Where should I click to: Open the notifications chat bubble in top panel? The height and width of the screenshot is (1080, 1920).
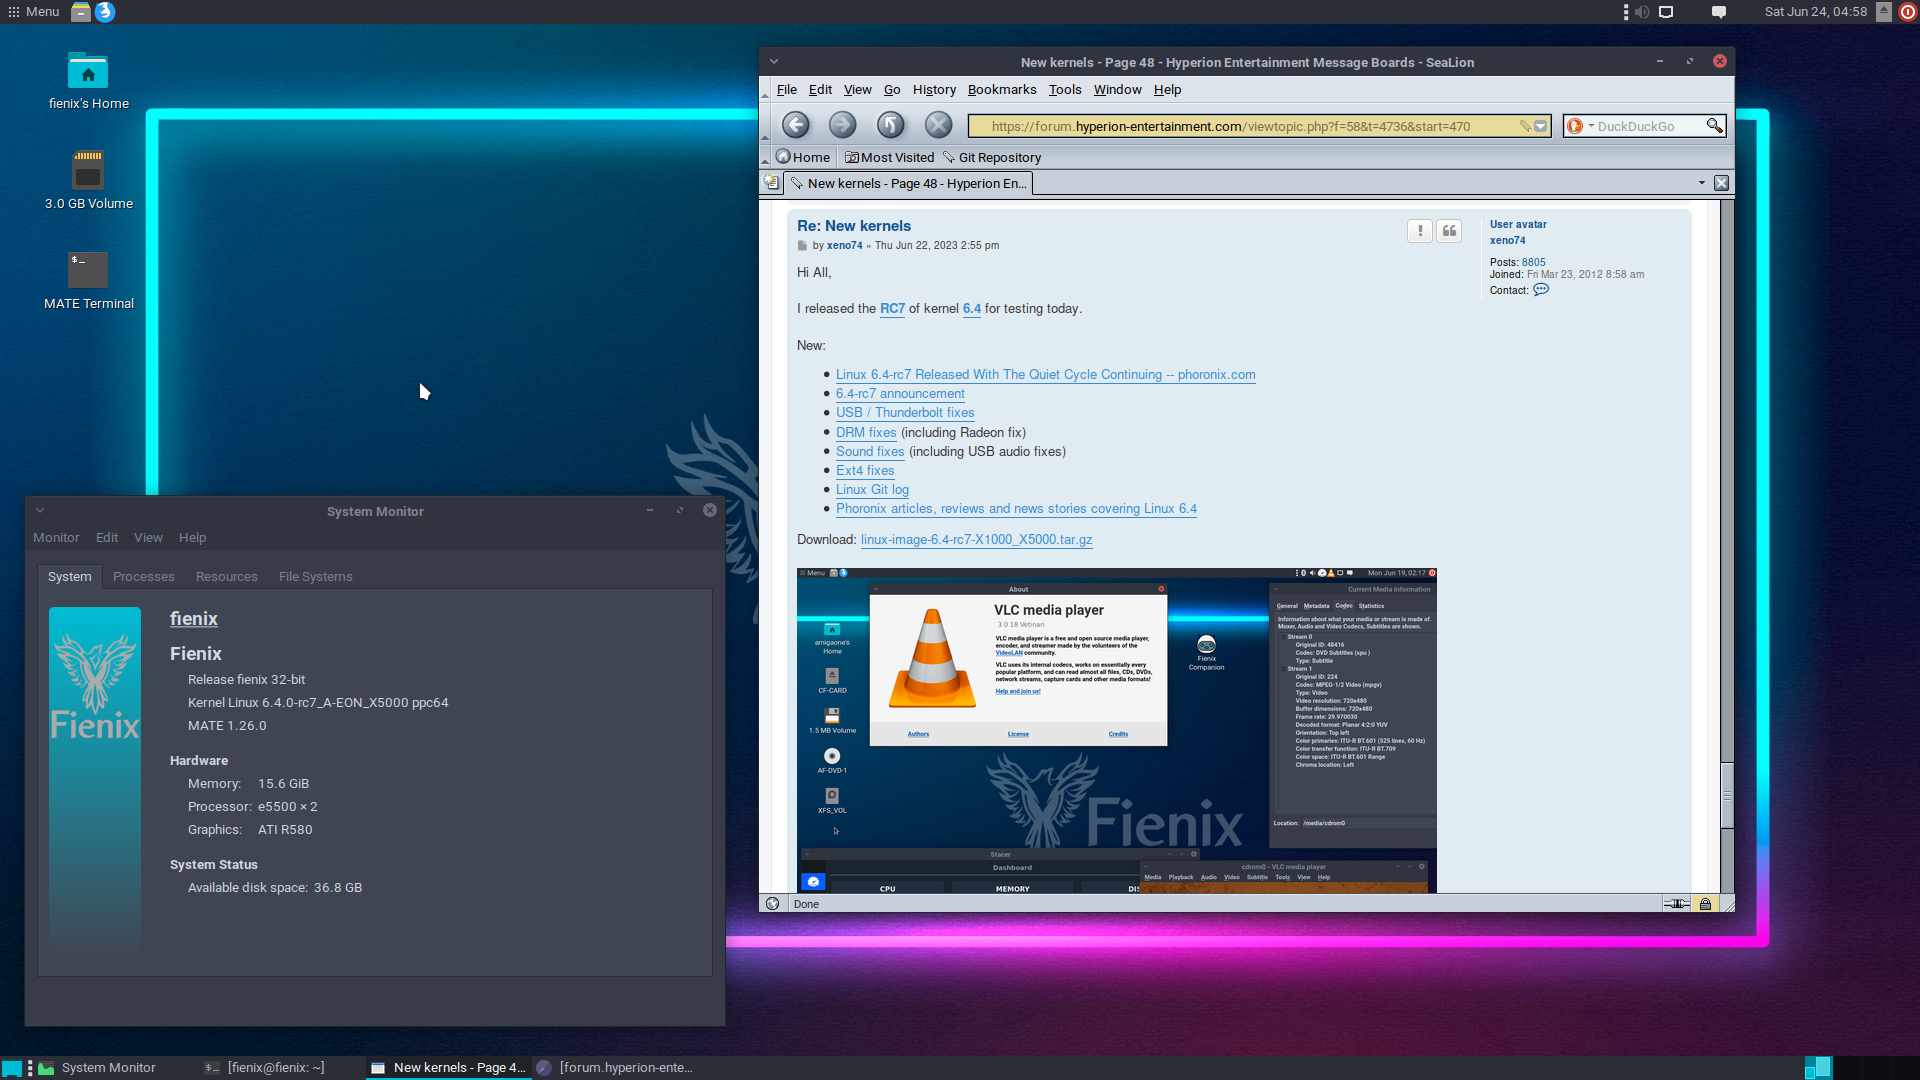(1718, 12)
